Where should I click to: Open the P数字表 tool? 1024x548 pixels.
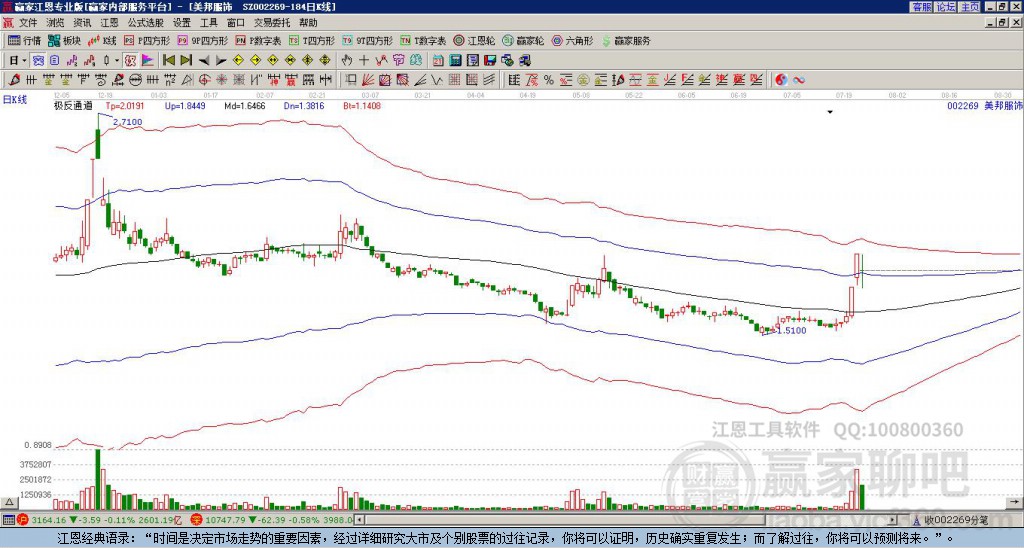click(x=258, y=40)
